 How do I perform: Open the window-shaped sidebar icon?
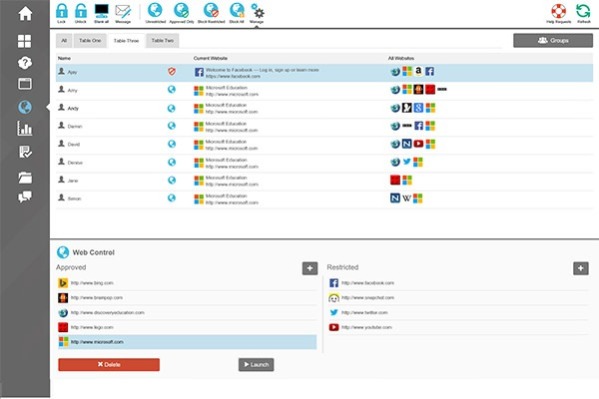click(x=25, y=84)
